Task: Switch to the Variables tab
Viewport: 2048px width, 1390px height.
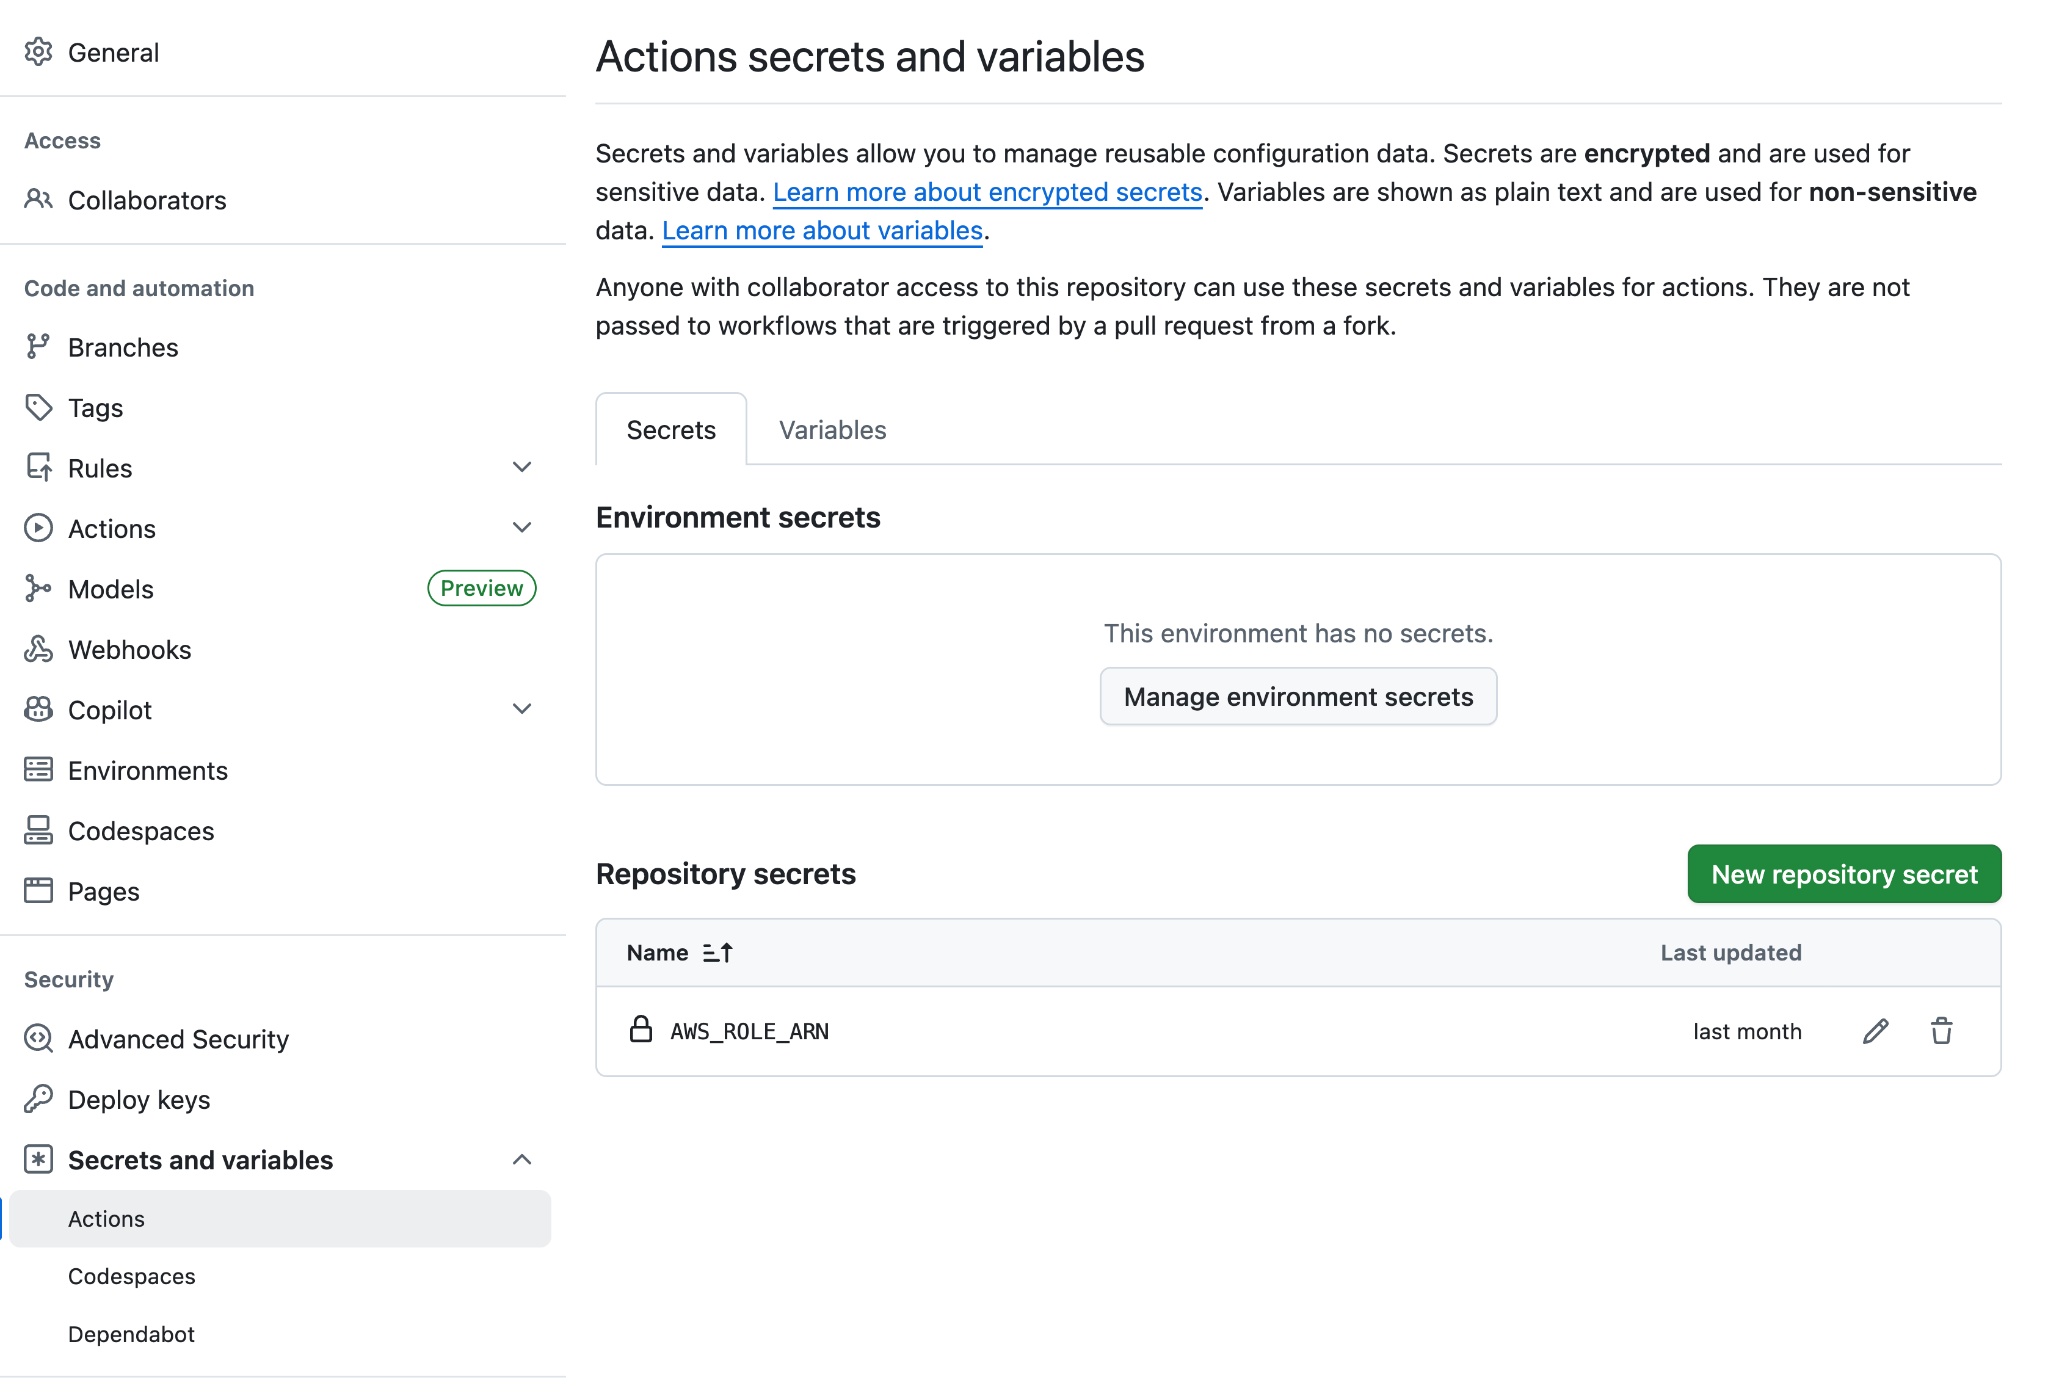Action: click(x=832, y=430)
